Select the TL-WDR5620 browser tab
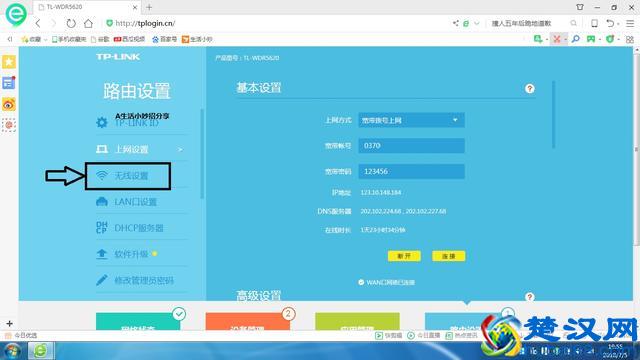 tap(88, 7)
